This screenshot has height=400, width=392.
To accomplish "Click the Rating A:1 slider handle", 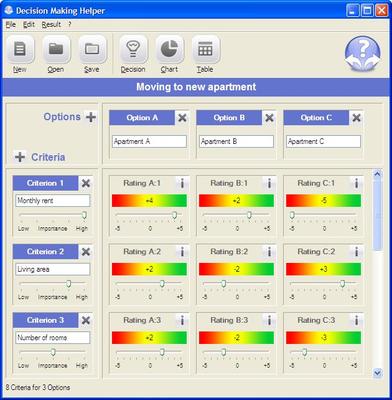I will (174, 215).
